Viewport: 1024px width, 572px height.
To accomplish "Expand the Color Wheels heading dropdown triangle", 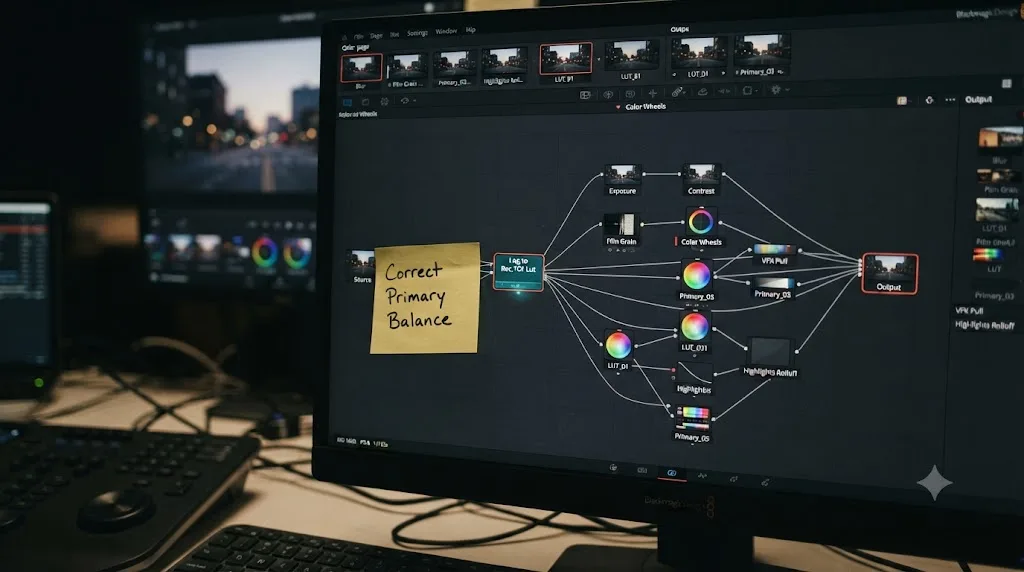I will click(x=618, y=107).
